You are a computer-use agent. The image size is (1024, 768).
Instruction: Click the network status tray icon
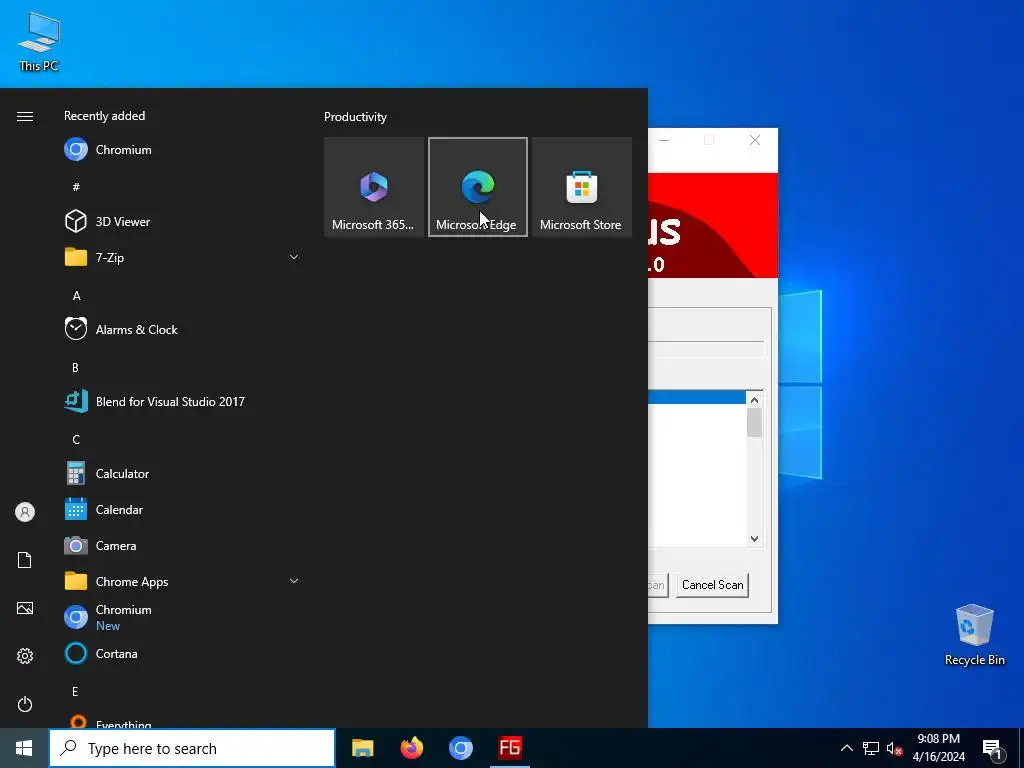point(871,748)
